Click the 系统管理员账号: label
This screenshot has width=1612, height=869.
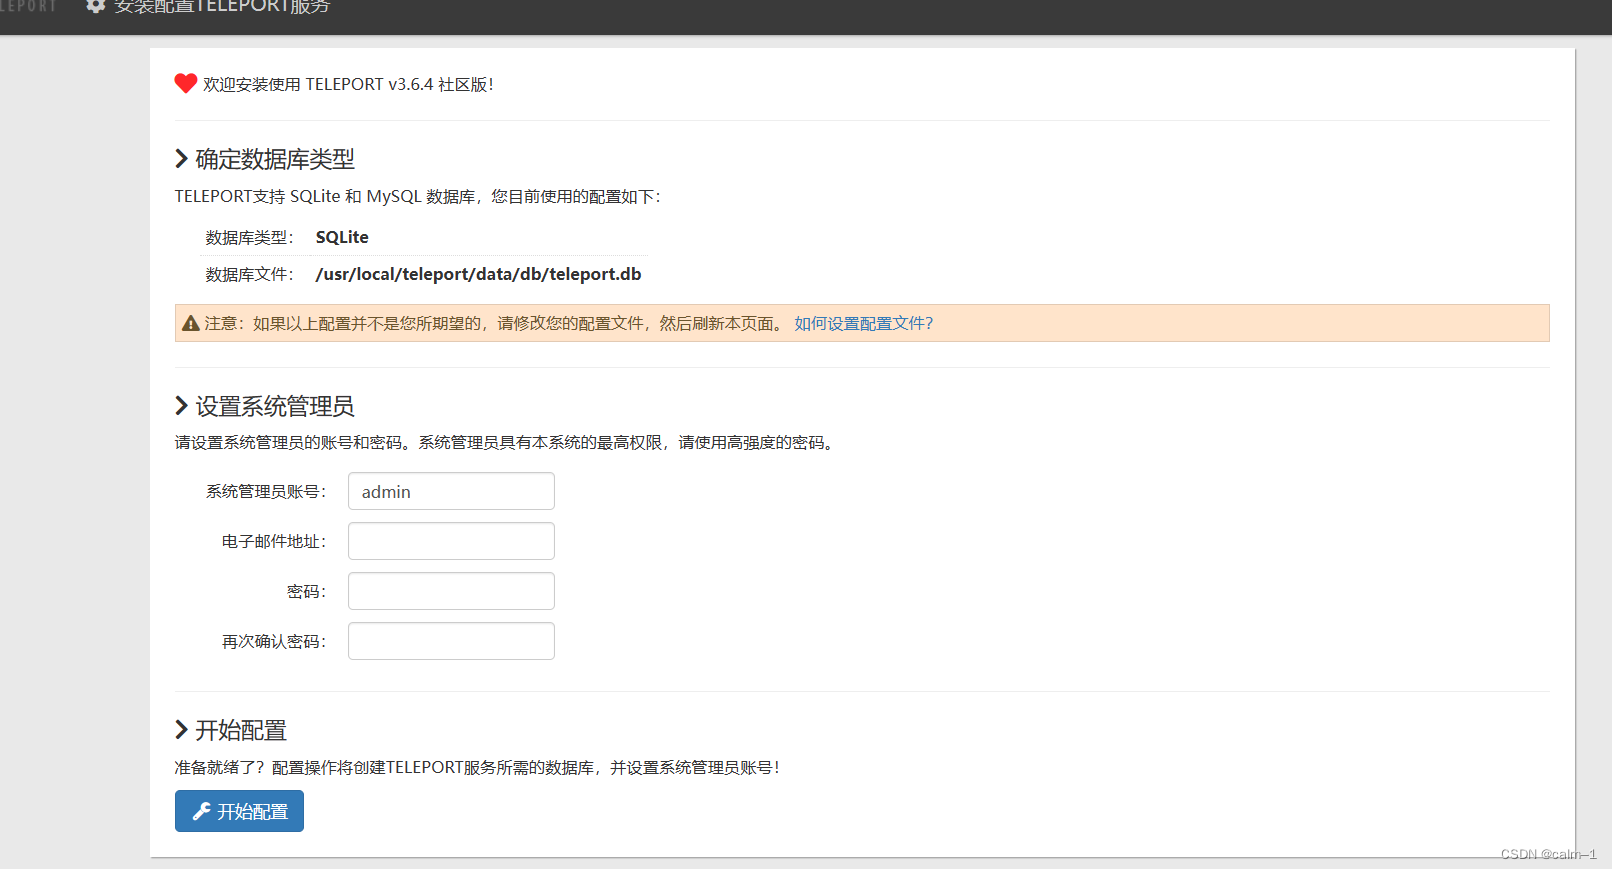(266, 491)
